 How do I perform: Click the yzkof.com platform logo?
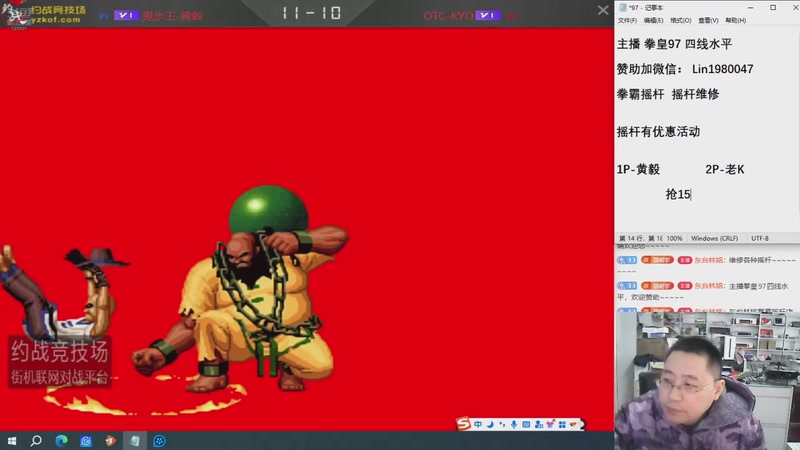tap(43, 14)
